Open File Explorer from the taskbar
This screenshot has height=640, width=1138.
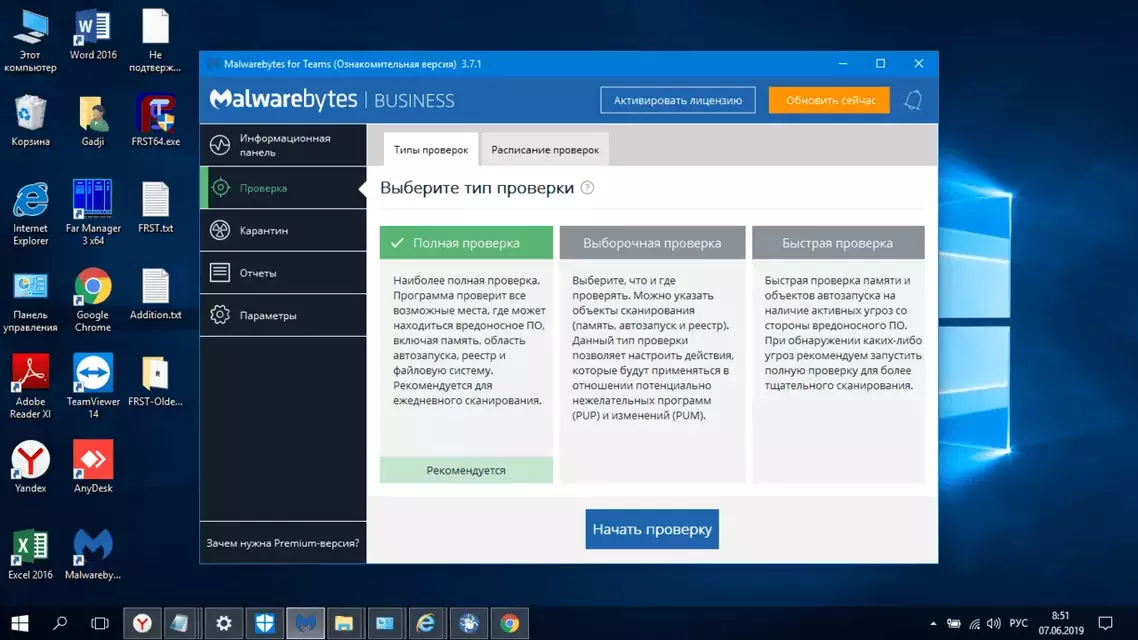pos(344,623)
